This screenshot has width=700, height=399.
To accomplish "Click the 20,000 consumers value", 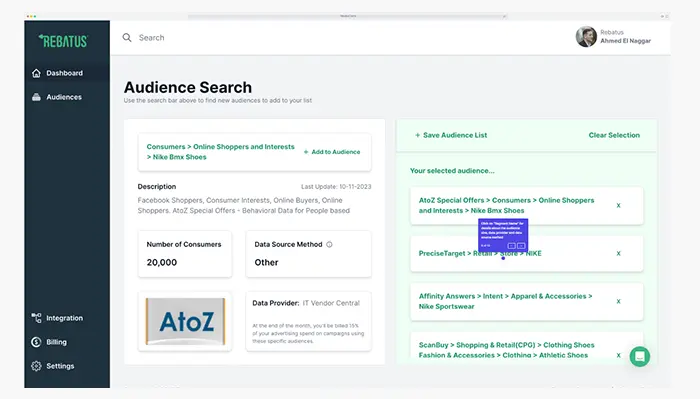I will (162, 262).
